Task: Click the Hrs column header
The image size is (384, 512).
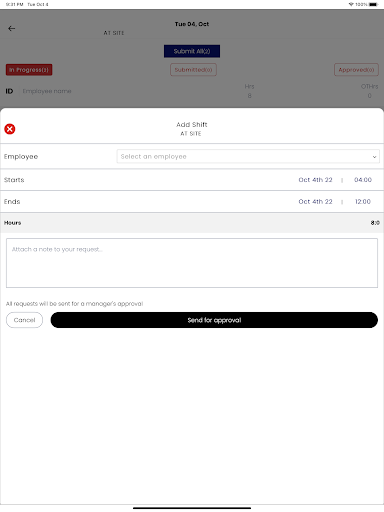Action: [249, 86]
